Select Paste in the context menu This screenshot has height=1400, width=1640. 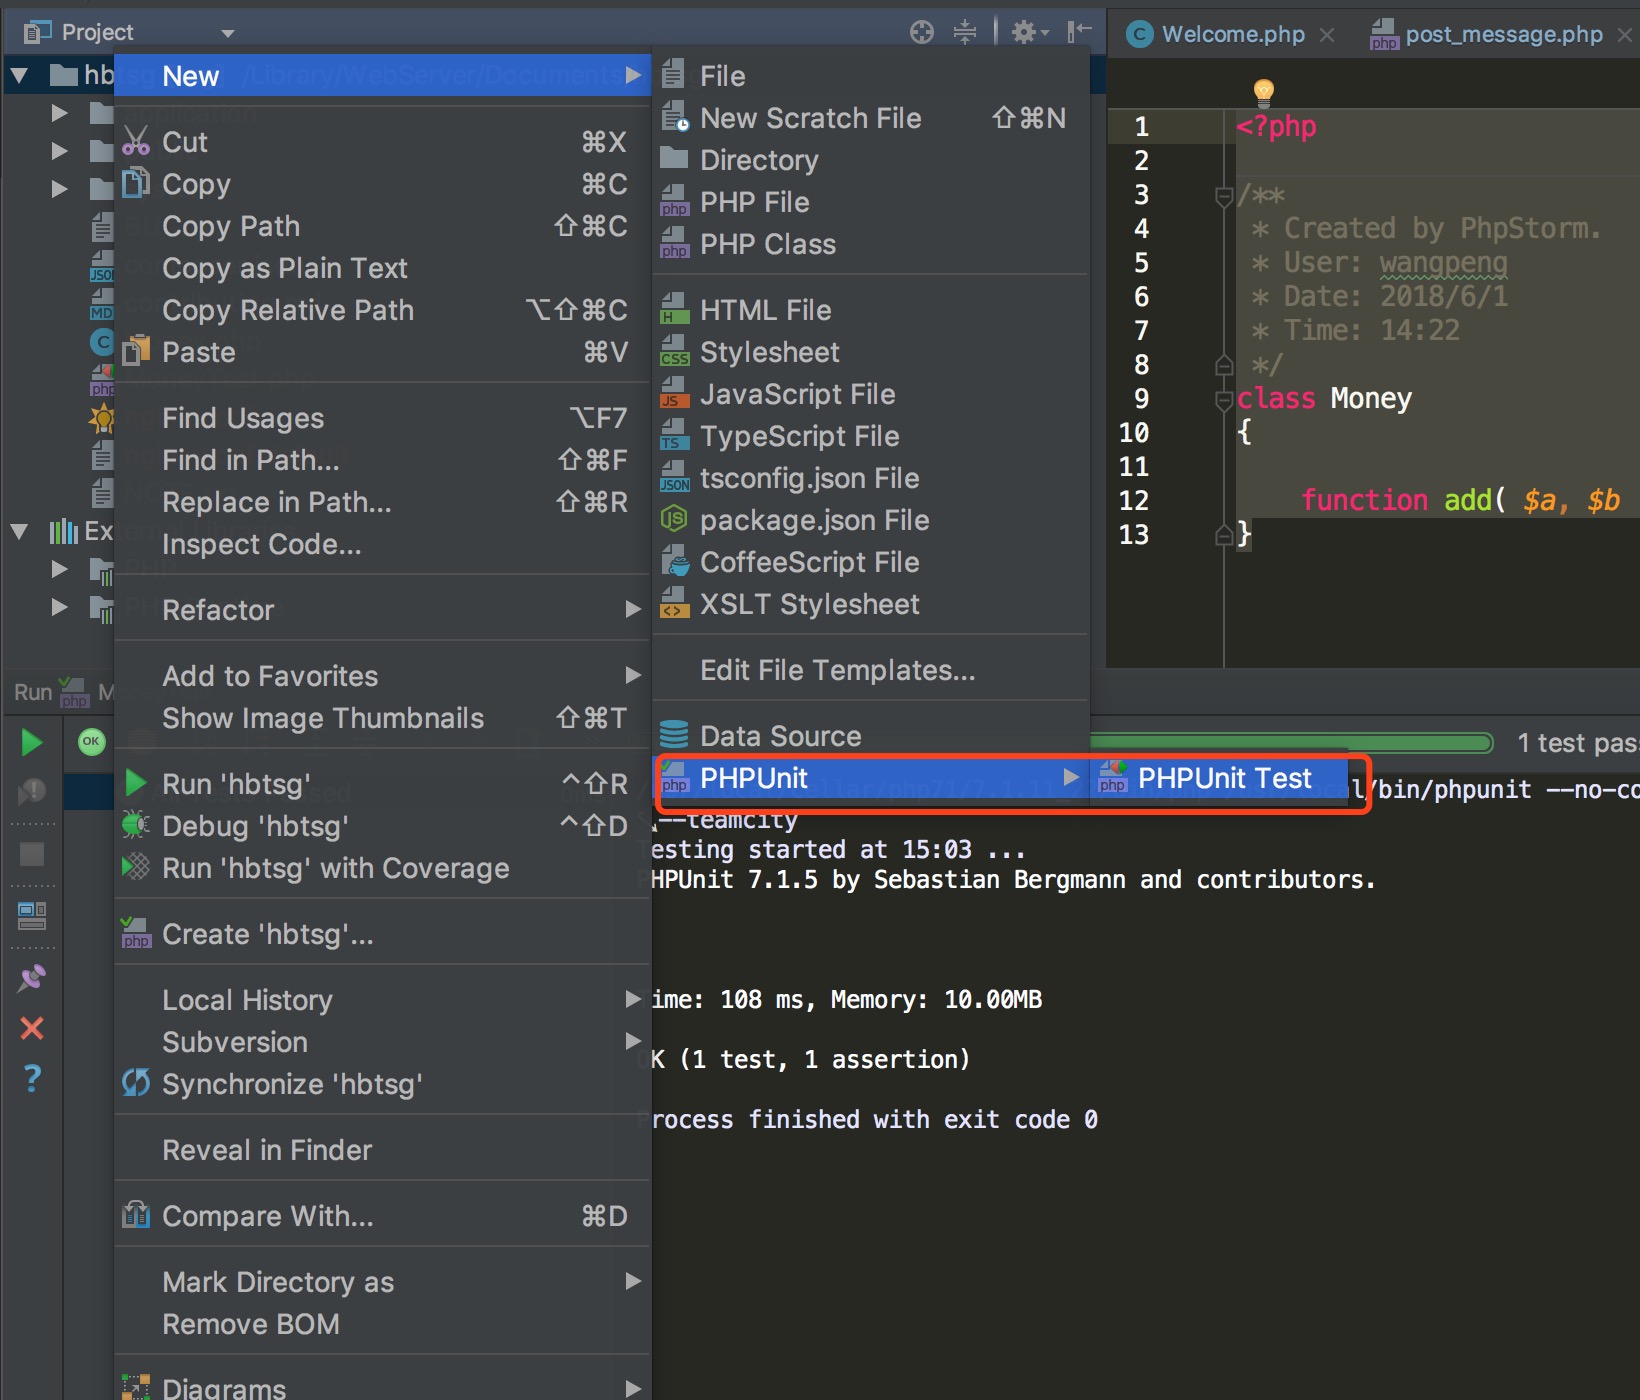click(382, 352)
